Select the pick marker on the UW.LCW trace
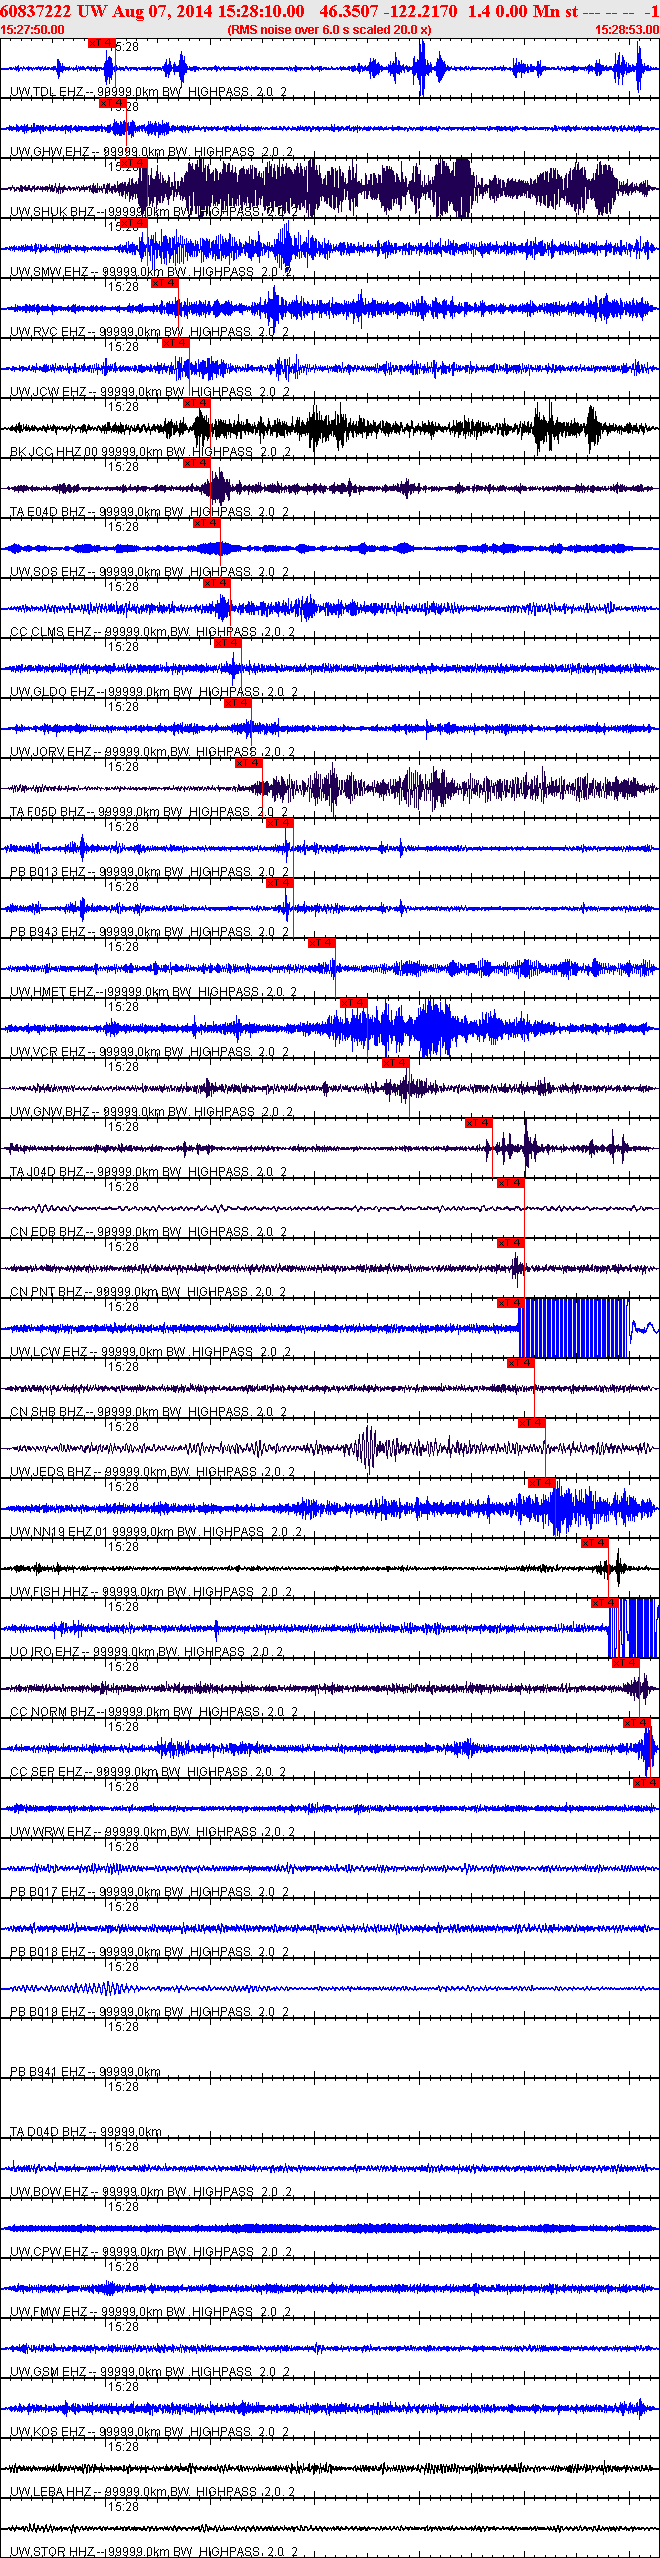 pos(511,1303)
